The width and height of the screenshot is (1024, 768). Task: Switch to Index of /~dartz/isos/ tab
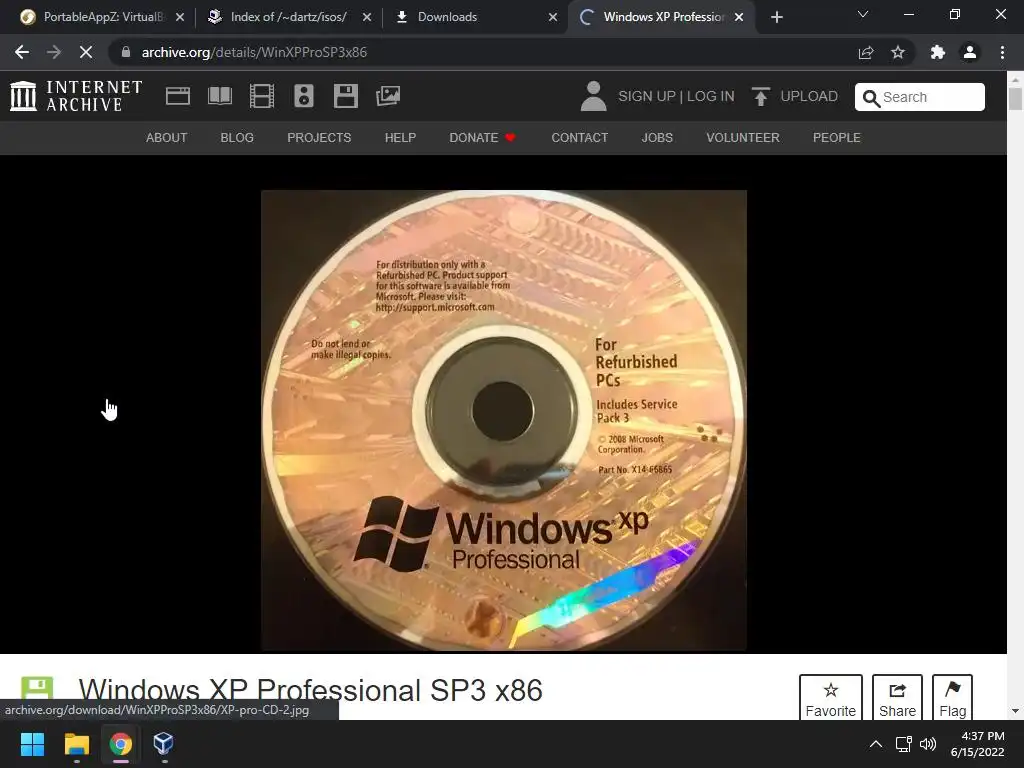pyautogui.click(x=288, y=17)
